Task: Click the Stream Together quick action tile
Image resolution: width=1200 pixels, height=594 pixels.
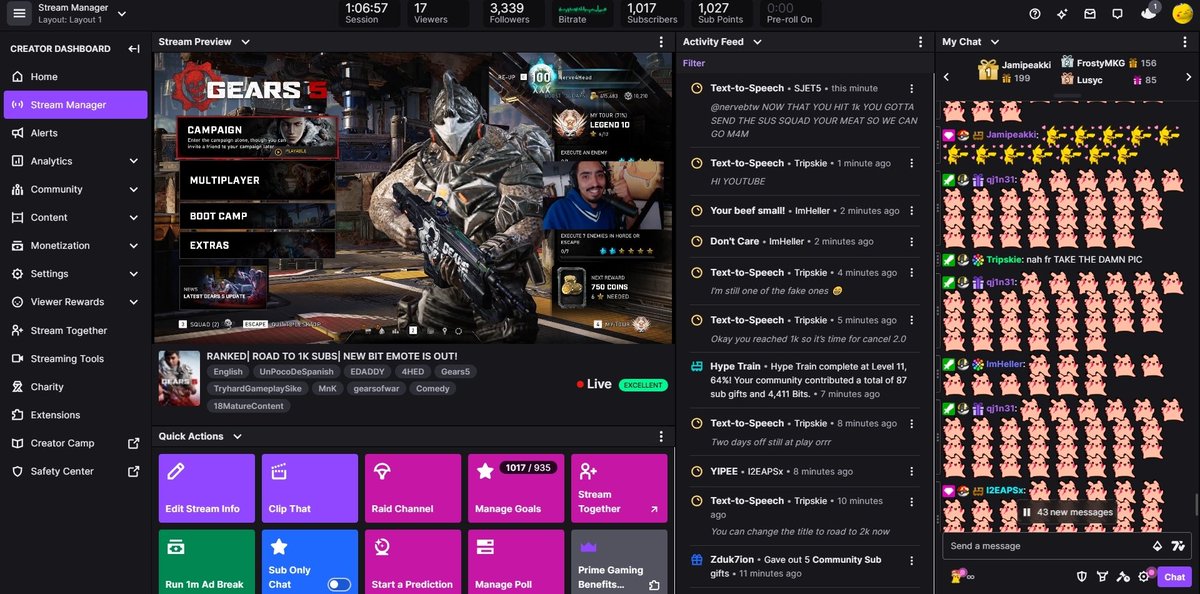Action: pos(619,488)
